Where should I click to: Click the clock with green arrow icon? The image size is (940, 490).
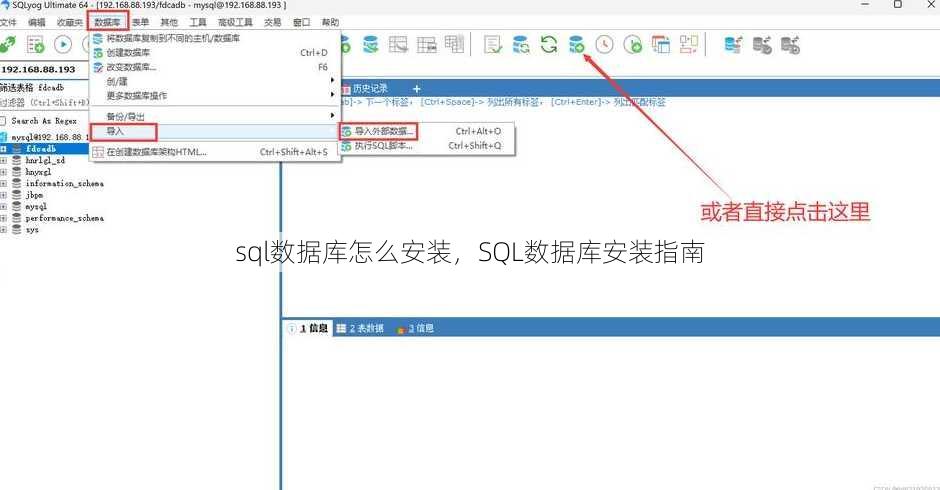pyautogui.click(x=632, y=44)
